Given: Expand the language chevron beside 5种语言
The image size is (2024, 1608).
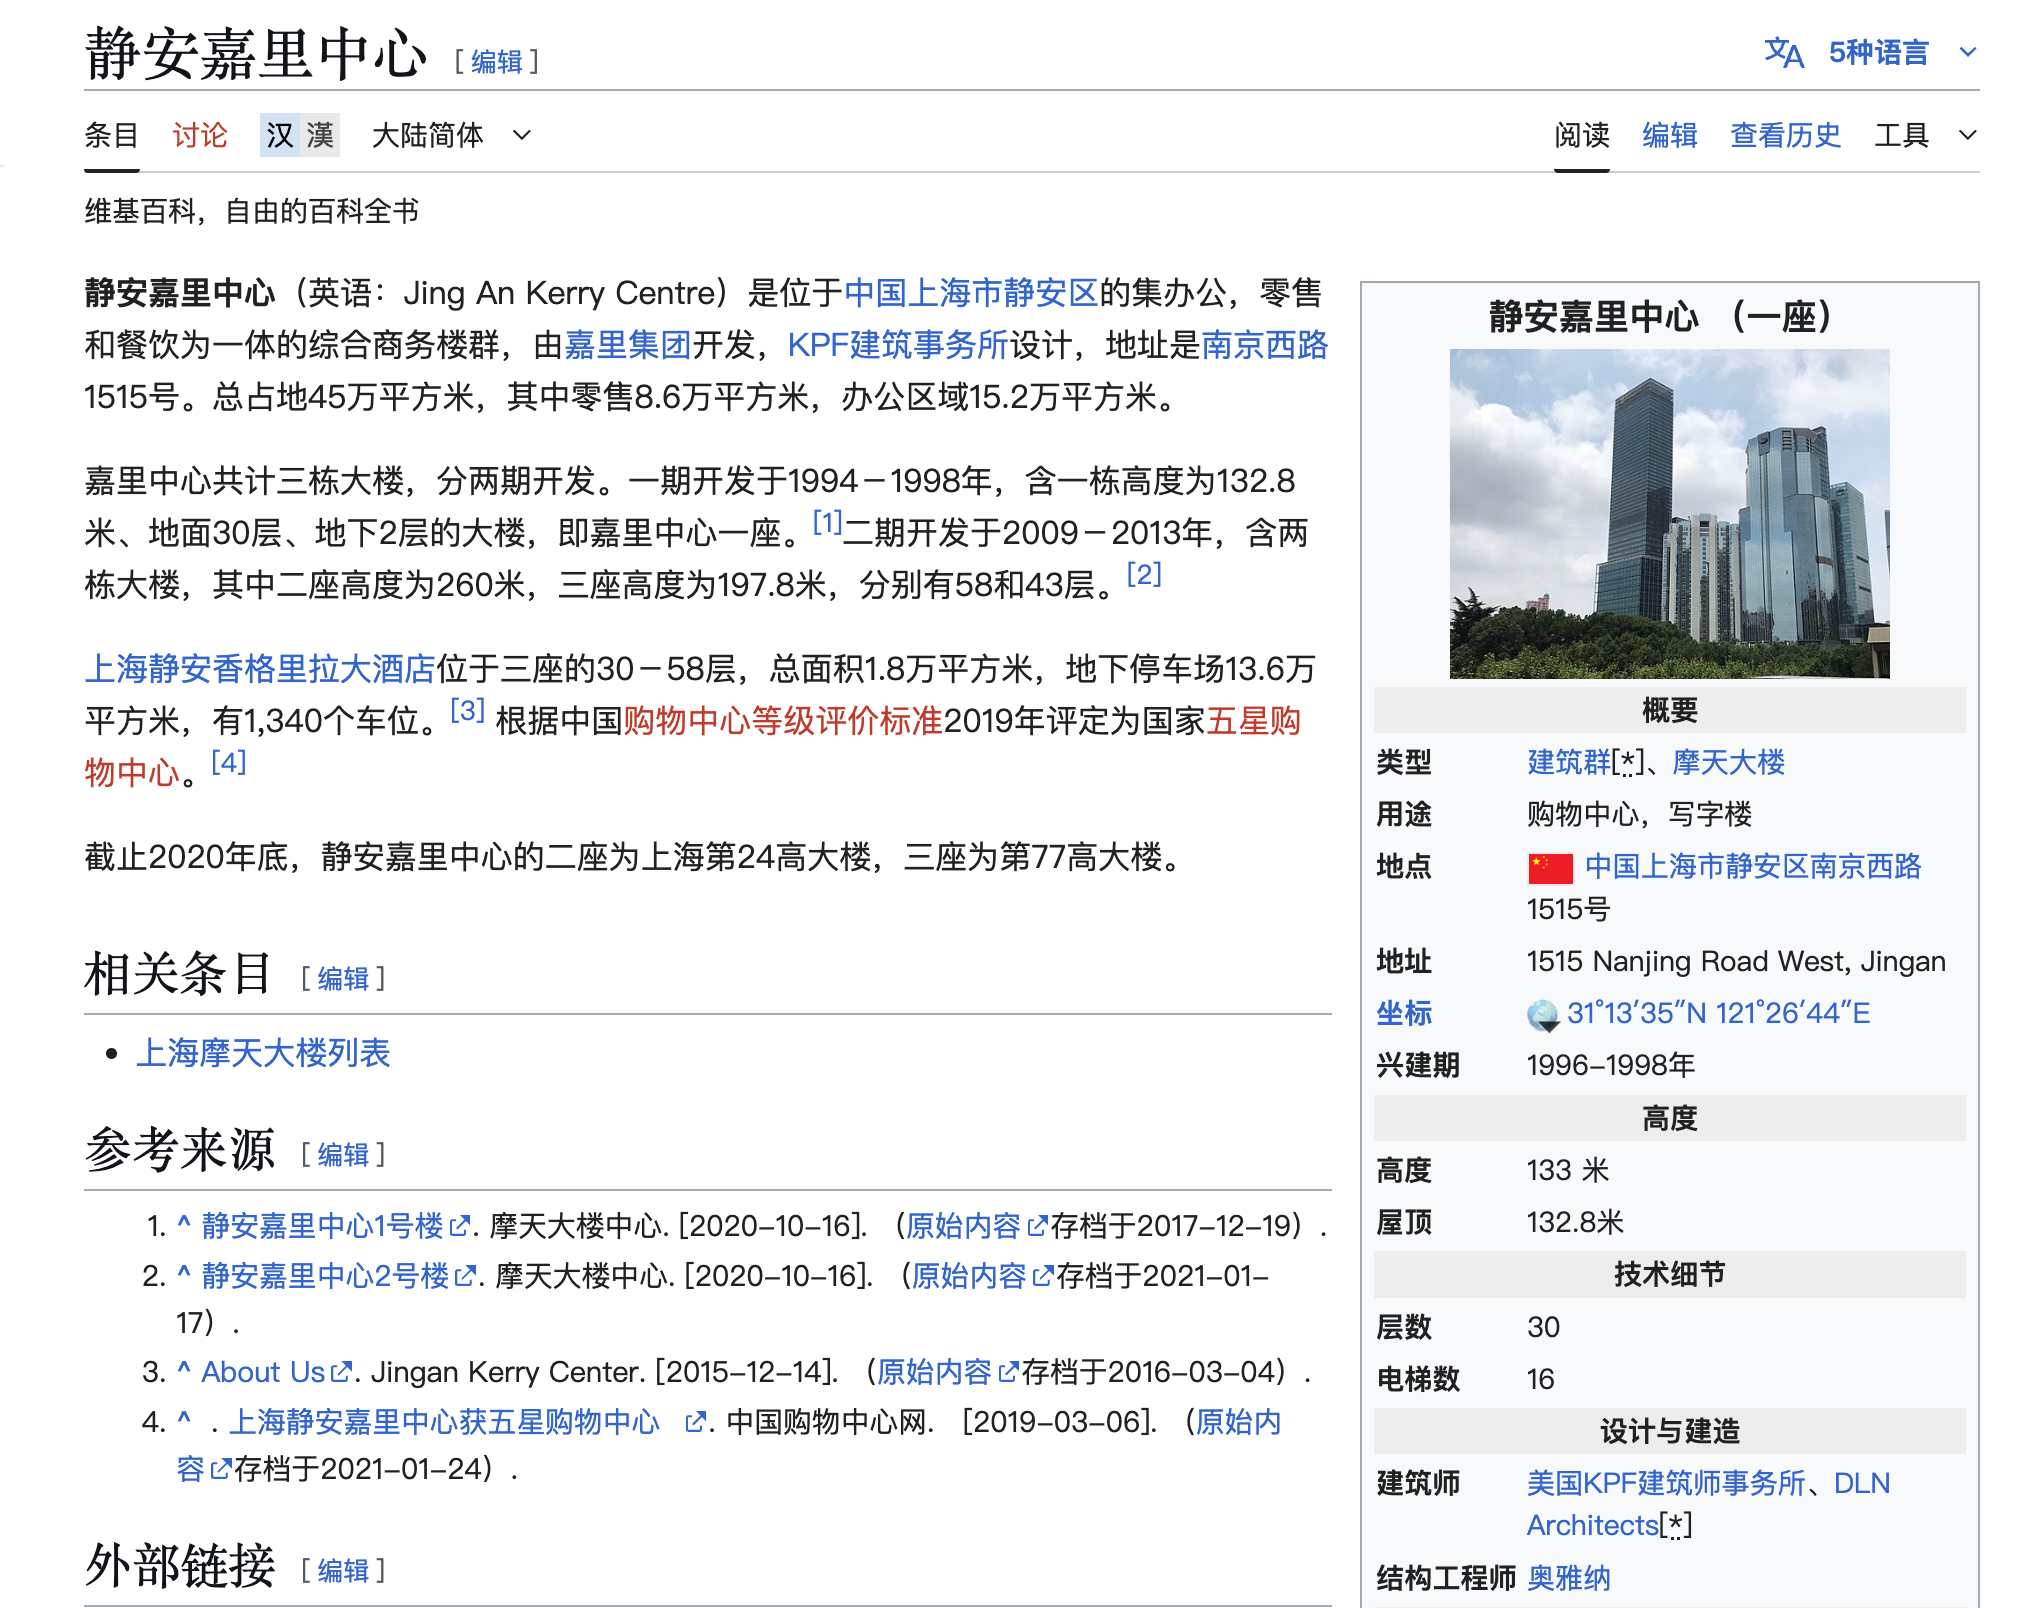Looking at the screenshot, I should click(1967, 52).
